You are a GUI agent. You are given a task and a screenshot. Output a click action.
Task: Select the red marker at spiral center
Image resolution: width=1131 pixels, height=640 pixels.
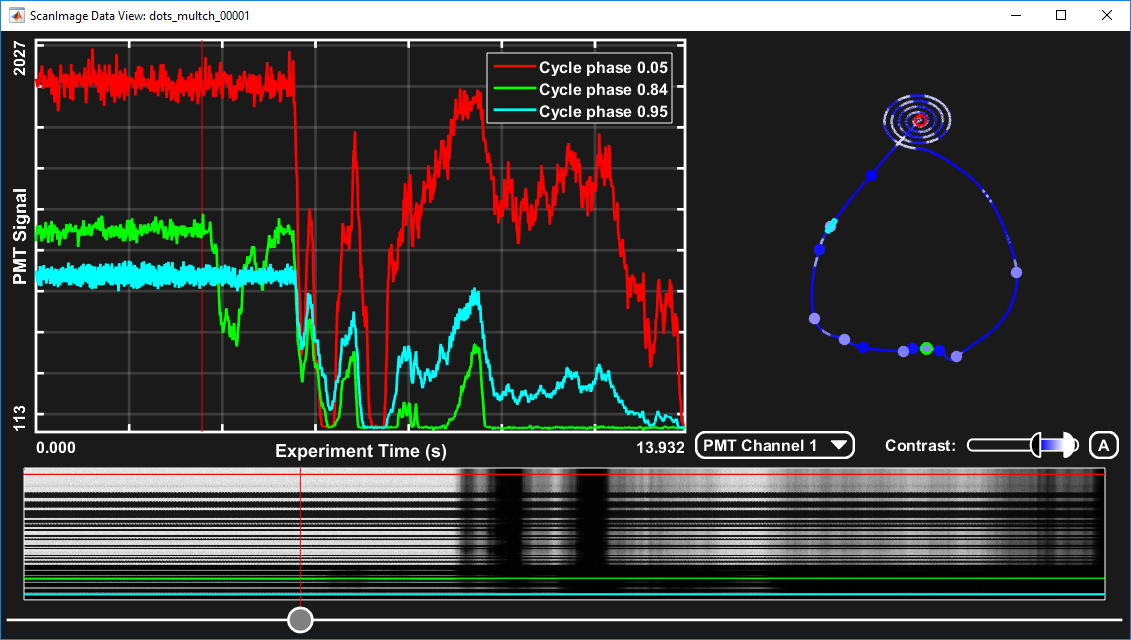click(921, 120)
